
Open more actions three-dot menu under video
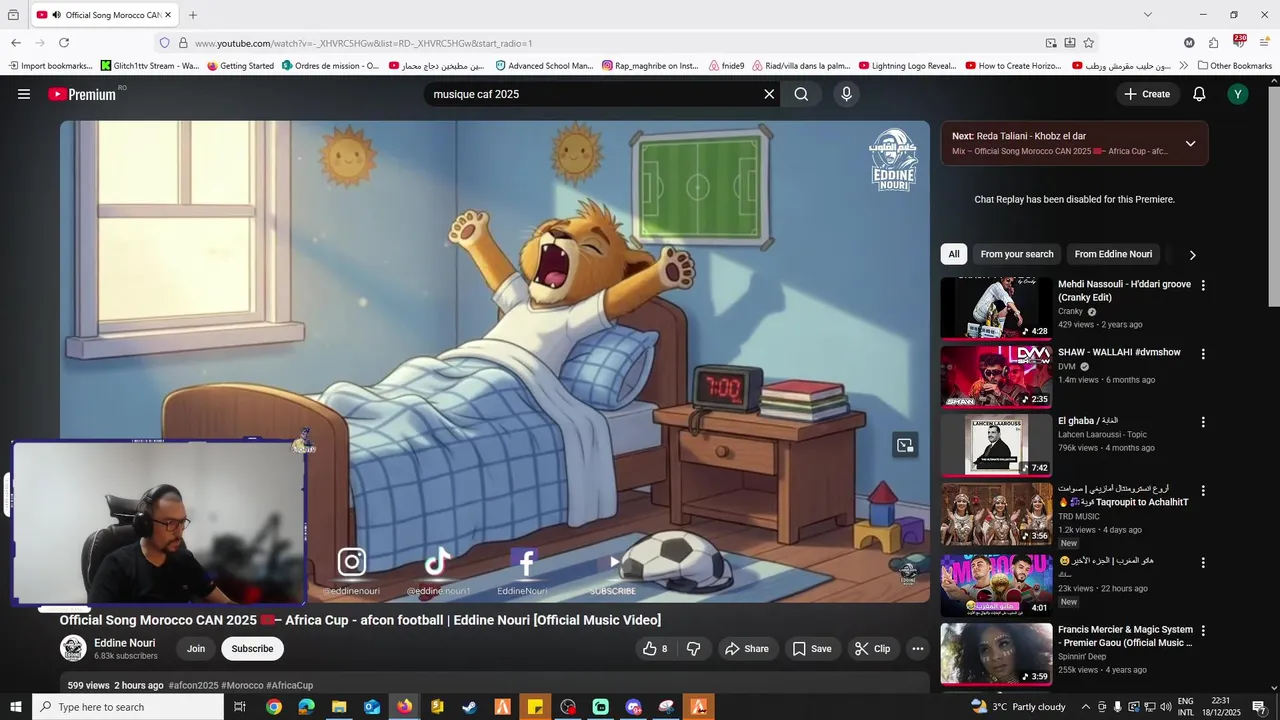pyautogui.click(x=917, y=649)
